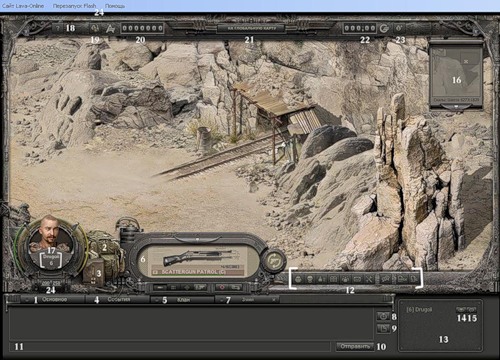
Task: Click the second fire mode button under the weapon
Action: click(x=173, y=287)
